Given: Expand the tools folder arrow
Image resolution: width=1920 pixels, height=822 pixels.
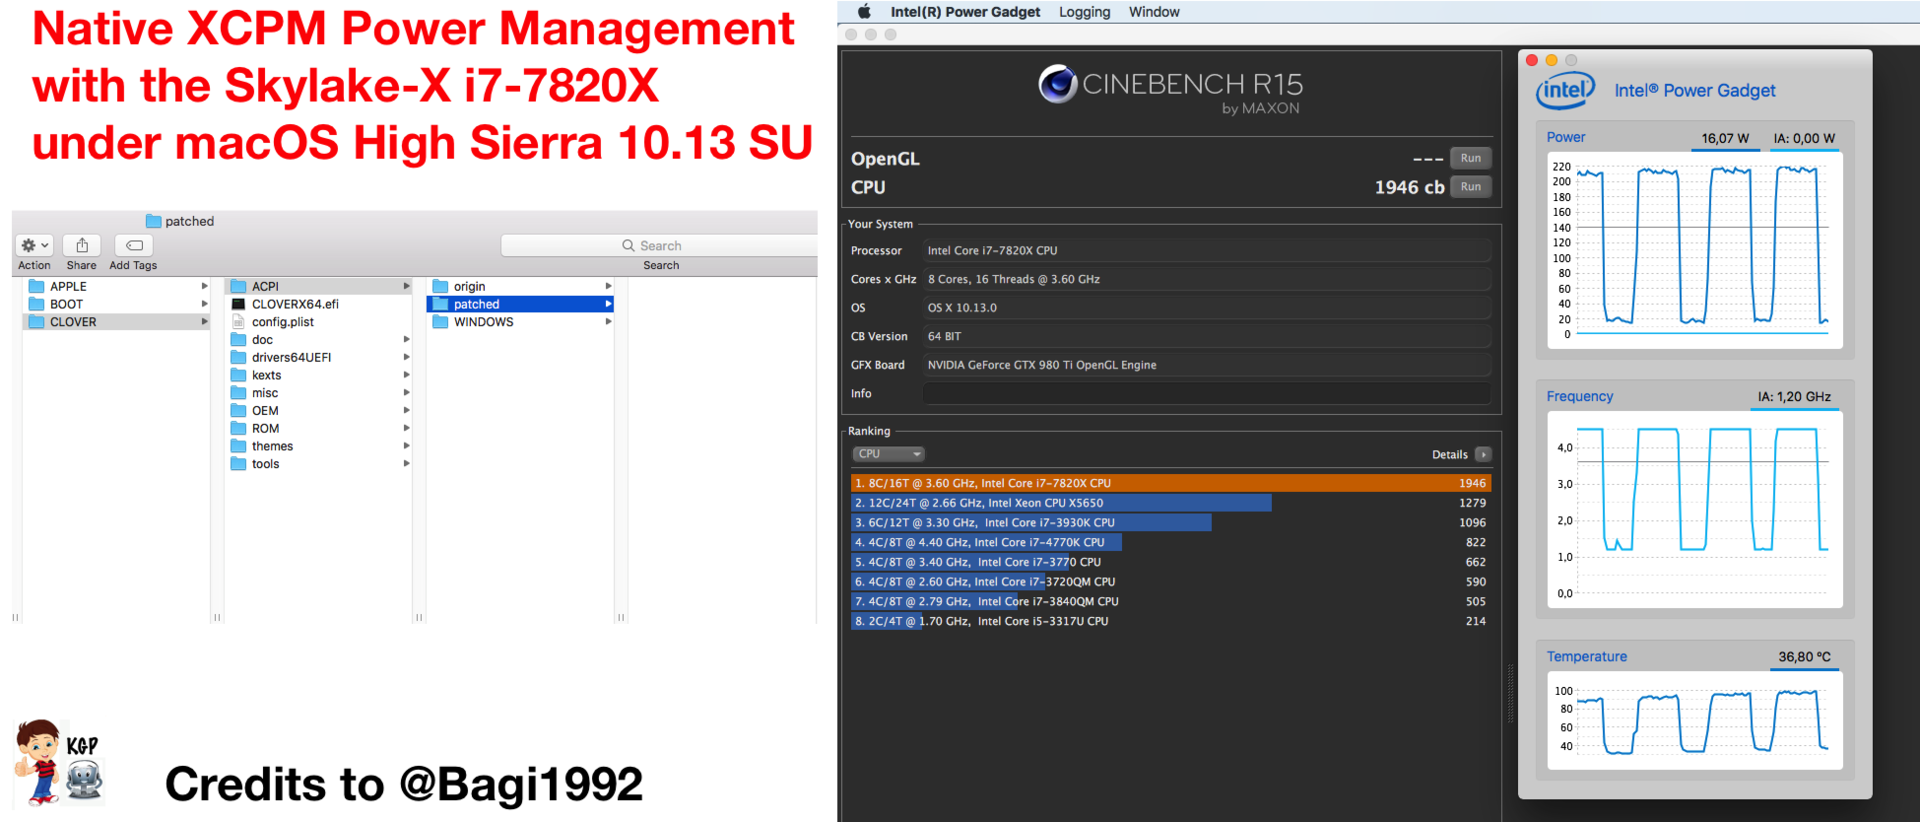Looking at the screenshot, I should [406, 464].
